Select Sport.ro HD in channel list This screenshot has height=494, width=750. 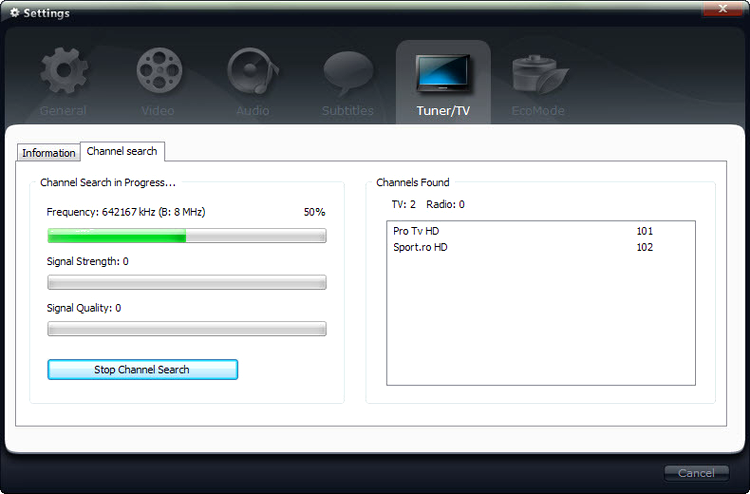click(420, 247)
